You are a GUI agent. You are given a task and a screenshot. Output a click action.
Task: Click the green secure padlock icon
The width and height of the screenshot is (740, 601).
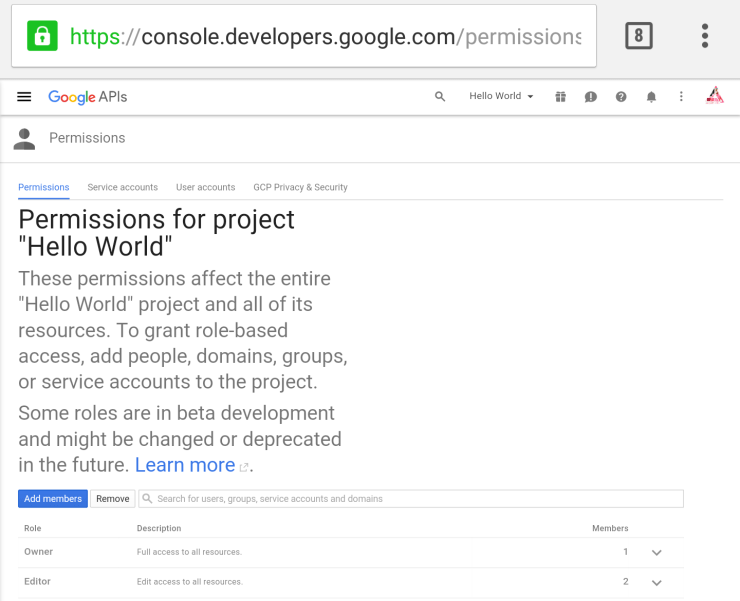pos(41,37)
